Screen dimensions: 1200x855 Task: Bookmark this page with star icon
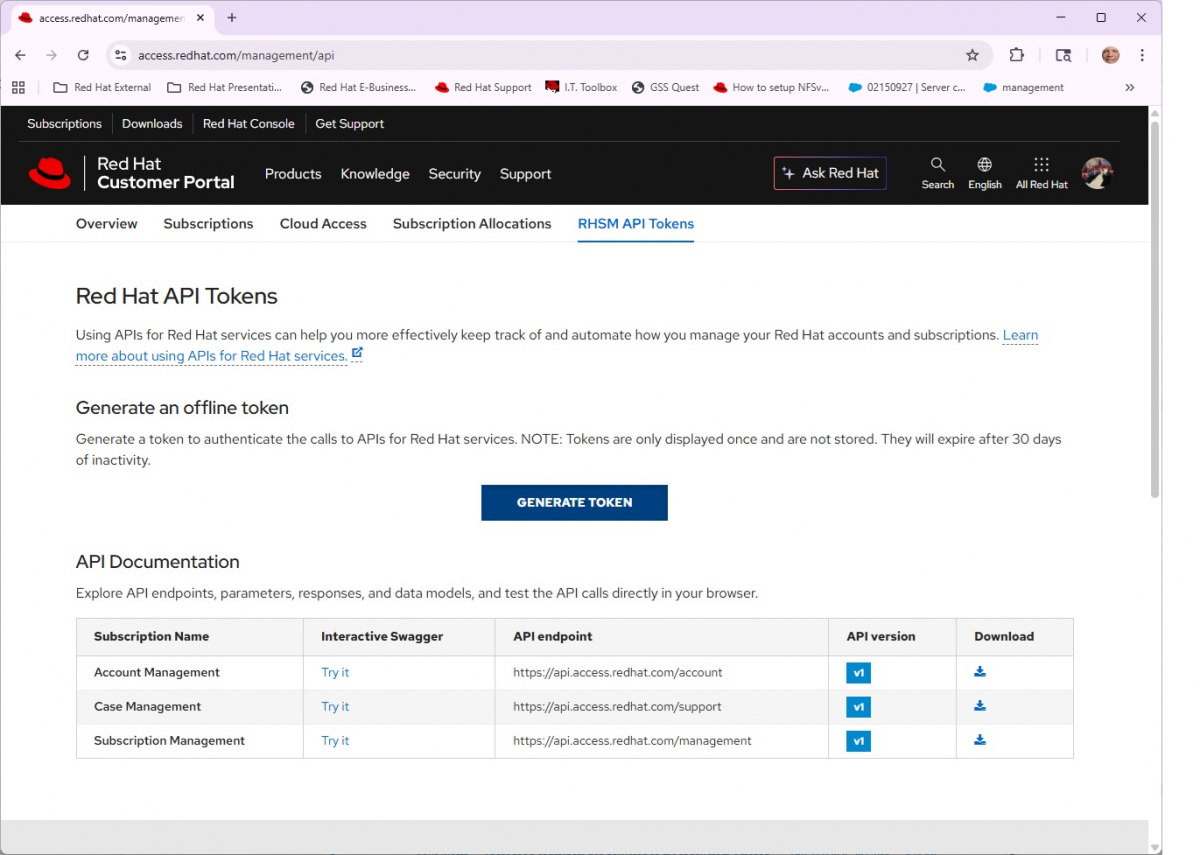coord(972,55)
